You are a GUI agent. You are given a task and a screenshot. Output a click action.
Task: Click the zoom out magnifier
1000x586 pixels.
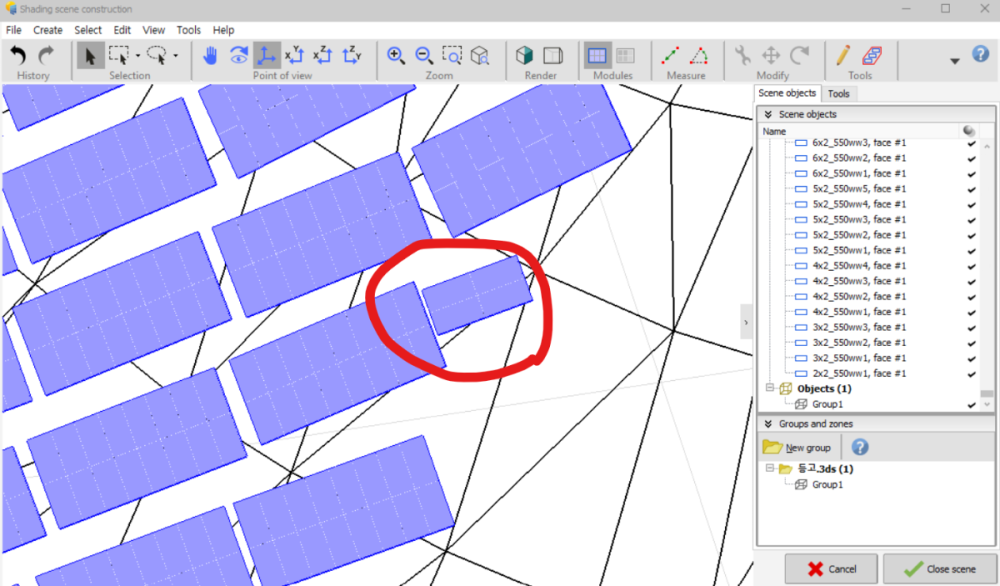424,56
